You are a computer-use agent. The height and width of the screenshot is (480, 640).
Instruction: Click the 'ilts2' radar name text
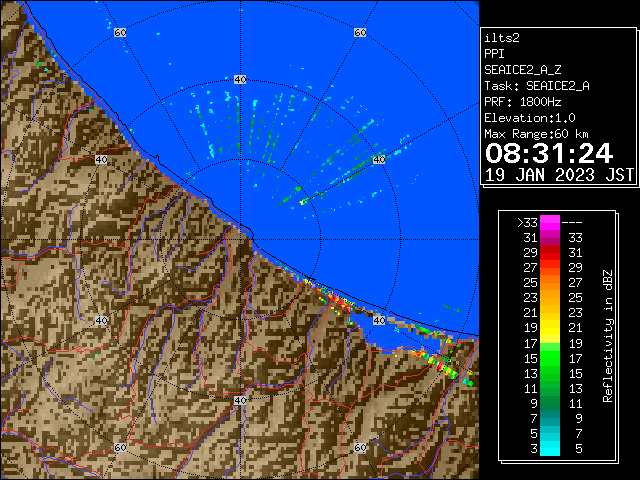point(502,38)
